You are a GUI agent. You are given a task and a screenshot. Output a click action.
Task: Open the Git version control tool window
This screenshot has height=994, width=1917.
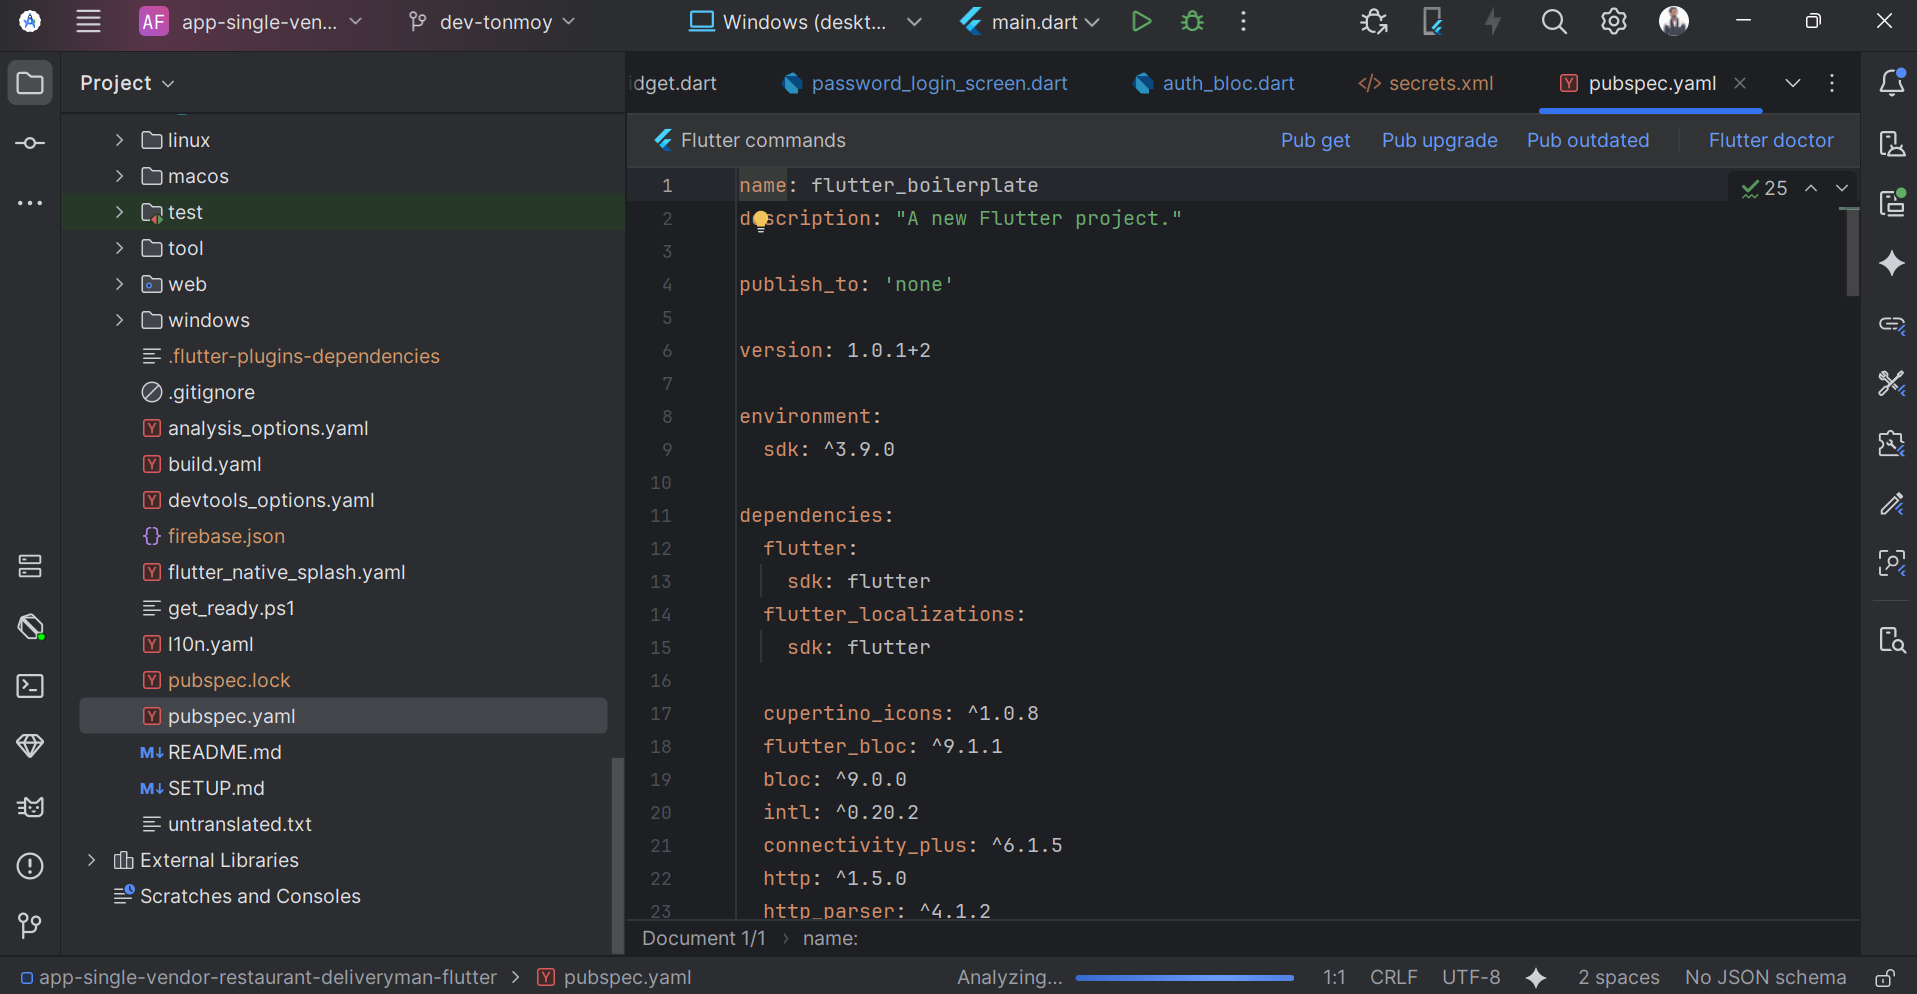pos(30,926)
